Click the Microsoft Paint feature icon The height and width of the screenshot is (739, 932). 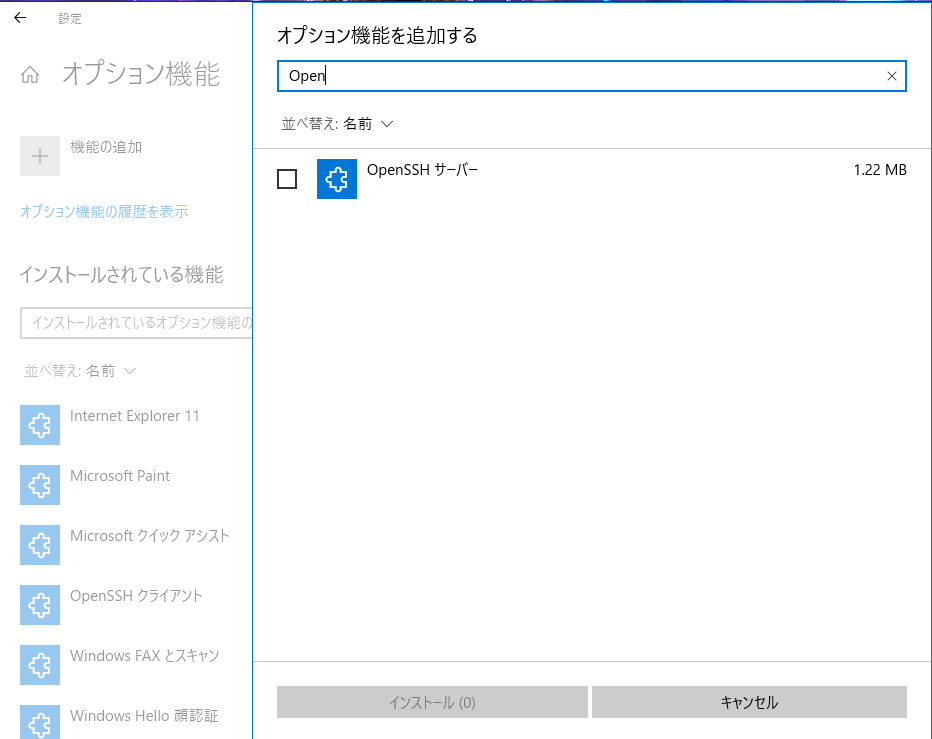click(x=40, y=485)
